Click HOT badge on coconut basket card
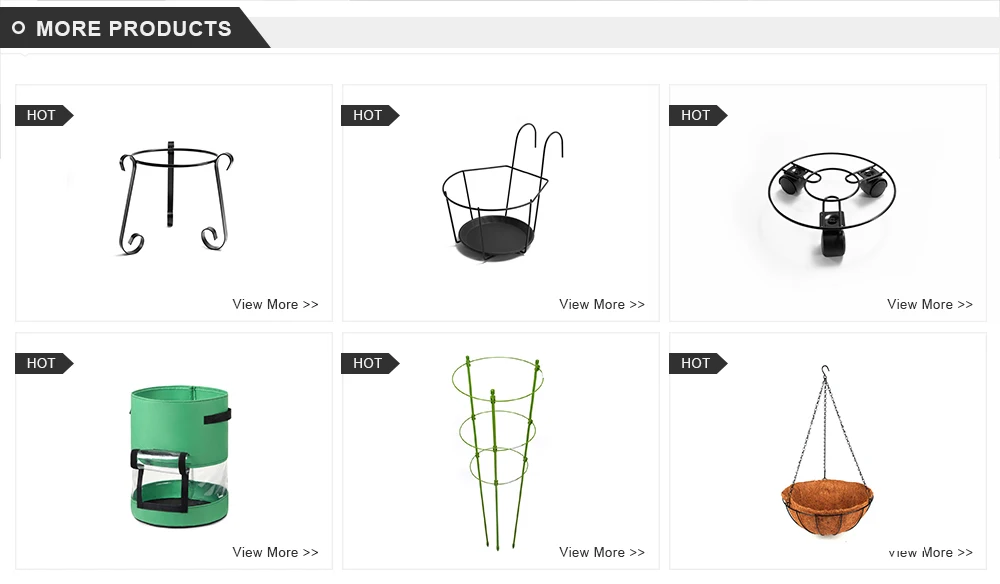Image resolution: width=1000 pixels, height=584 pixels. tap(698, 363)
